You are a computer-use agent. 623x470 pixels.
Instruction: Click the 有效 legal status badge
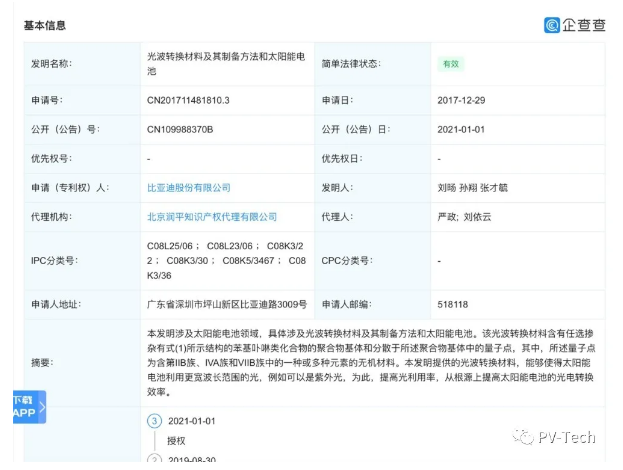[451, 64]
